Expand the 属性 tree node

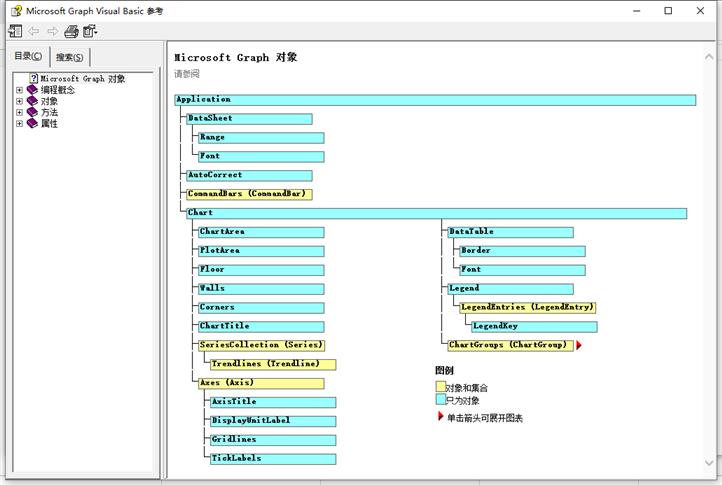pos(19,123)
